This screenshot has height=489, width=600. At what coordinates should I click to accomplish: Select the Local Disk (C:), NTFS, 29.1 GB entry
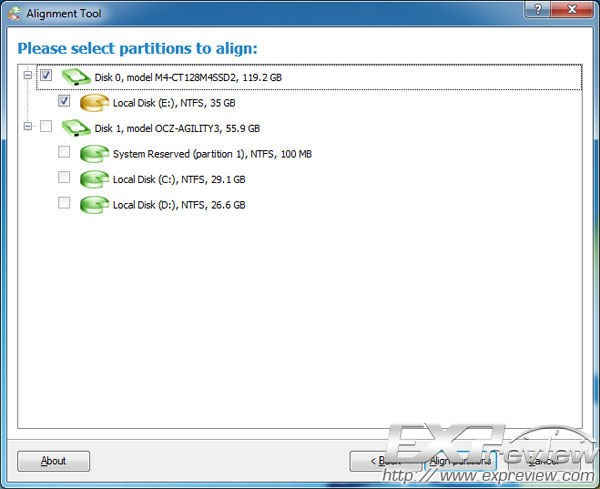(179, 179)
